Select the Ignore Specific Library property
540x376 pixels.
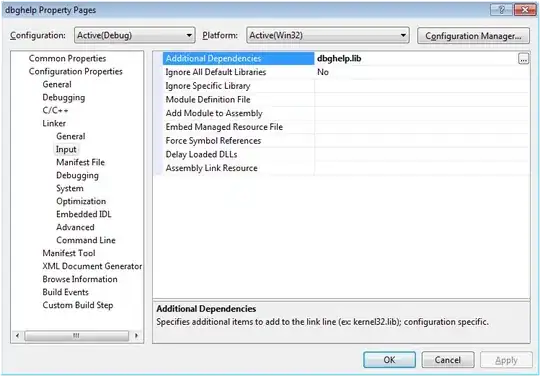point(238,86)
